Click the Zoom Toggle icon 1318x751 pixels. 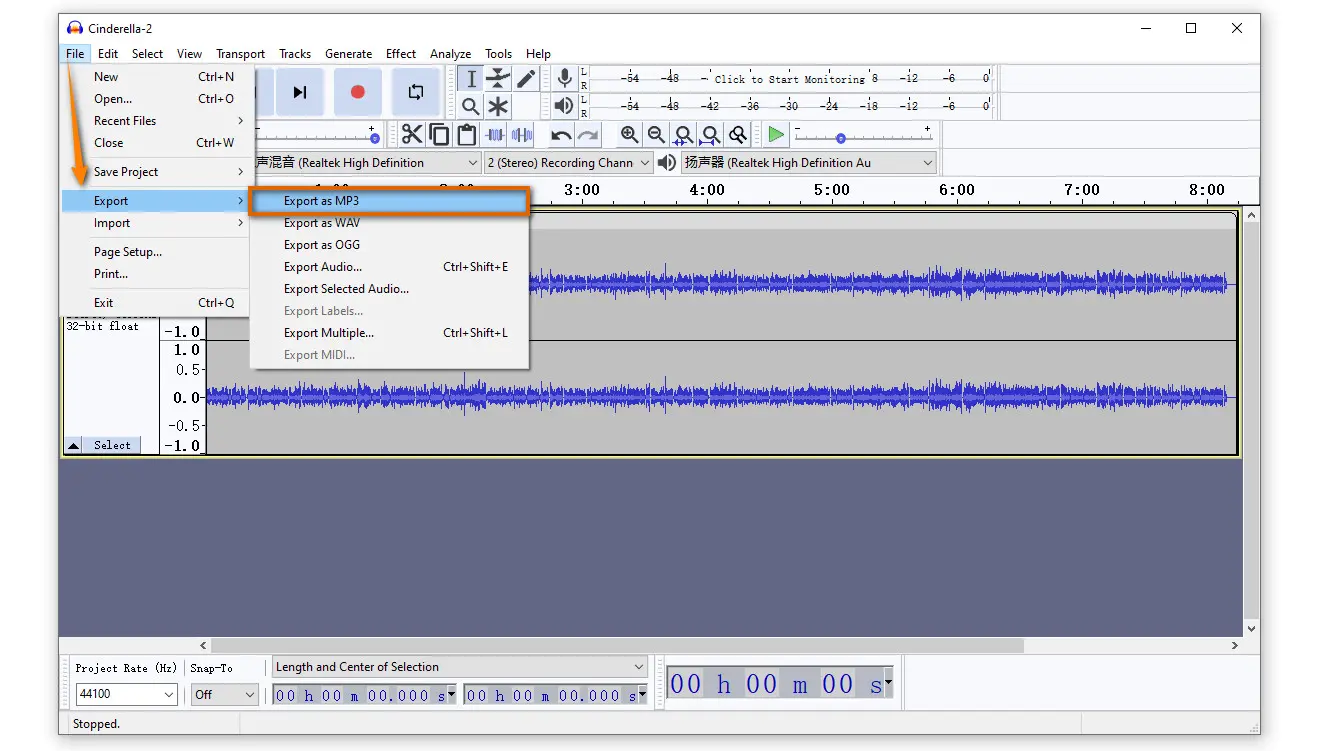coord(737,135)
